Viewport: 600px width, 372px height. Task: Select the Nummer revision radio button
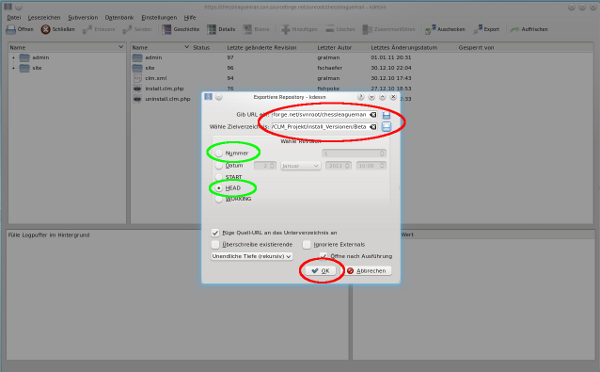click(218, 153)
